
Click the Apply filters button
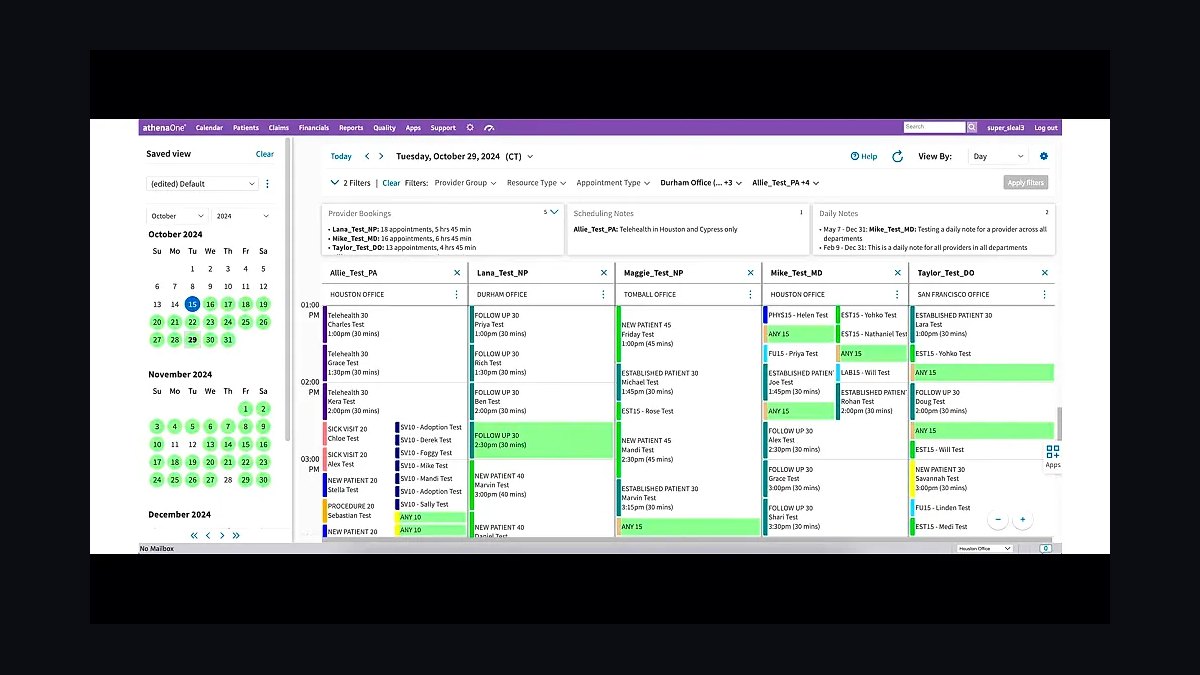pos(1025,183)
